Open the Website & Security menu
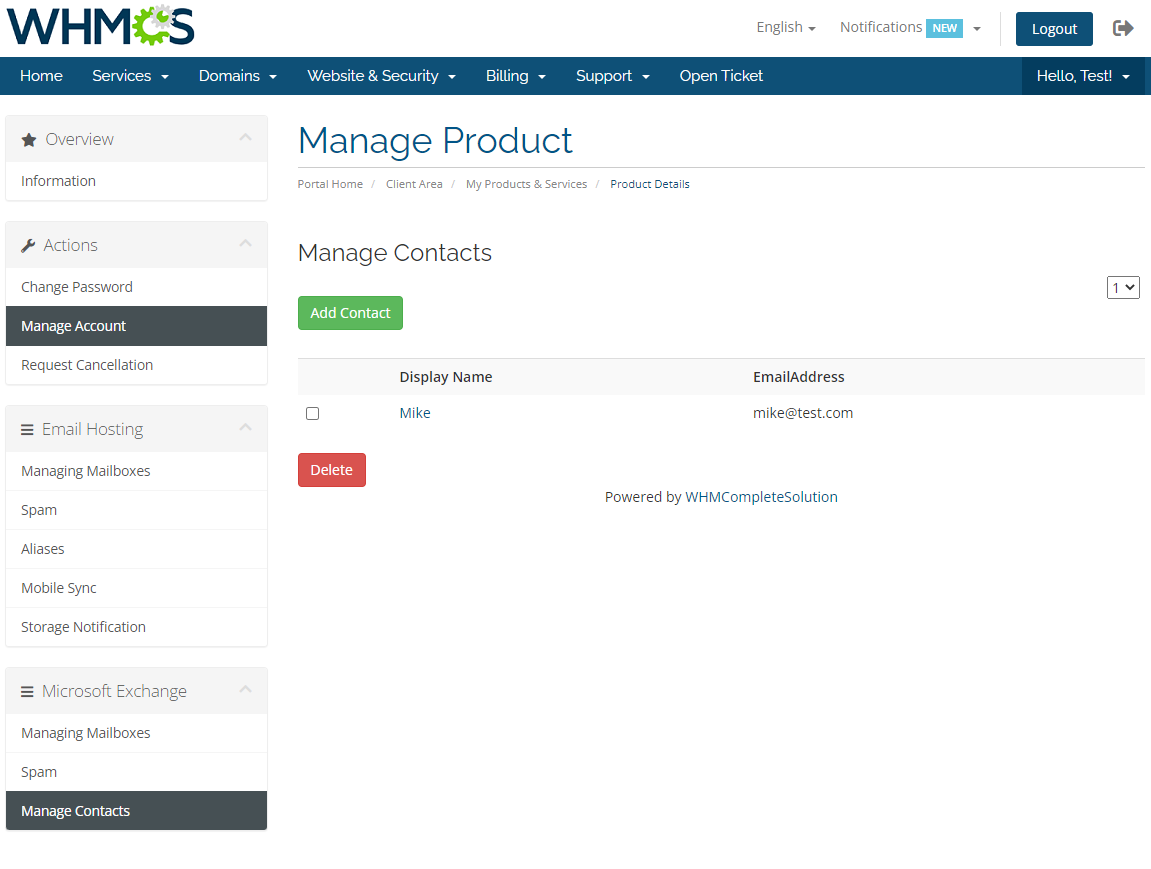Screen dimensions: 1151x869 (382, 76)
